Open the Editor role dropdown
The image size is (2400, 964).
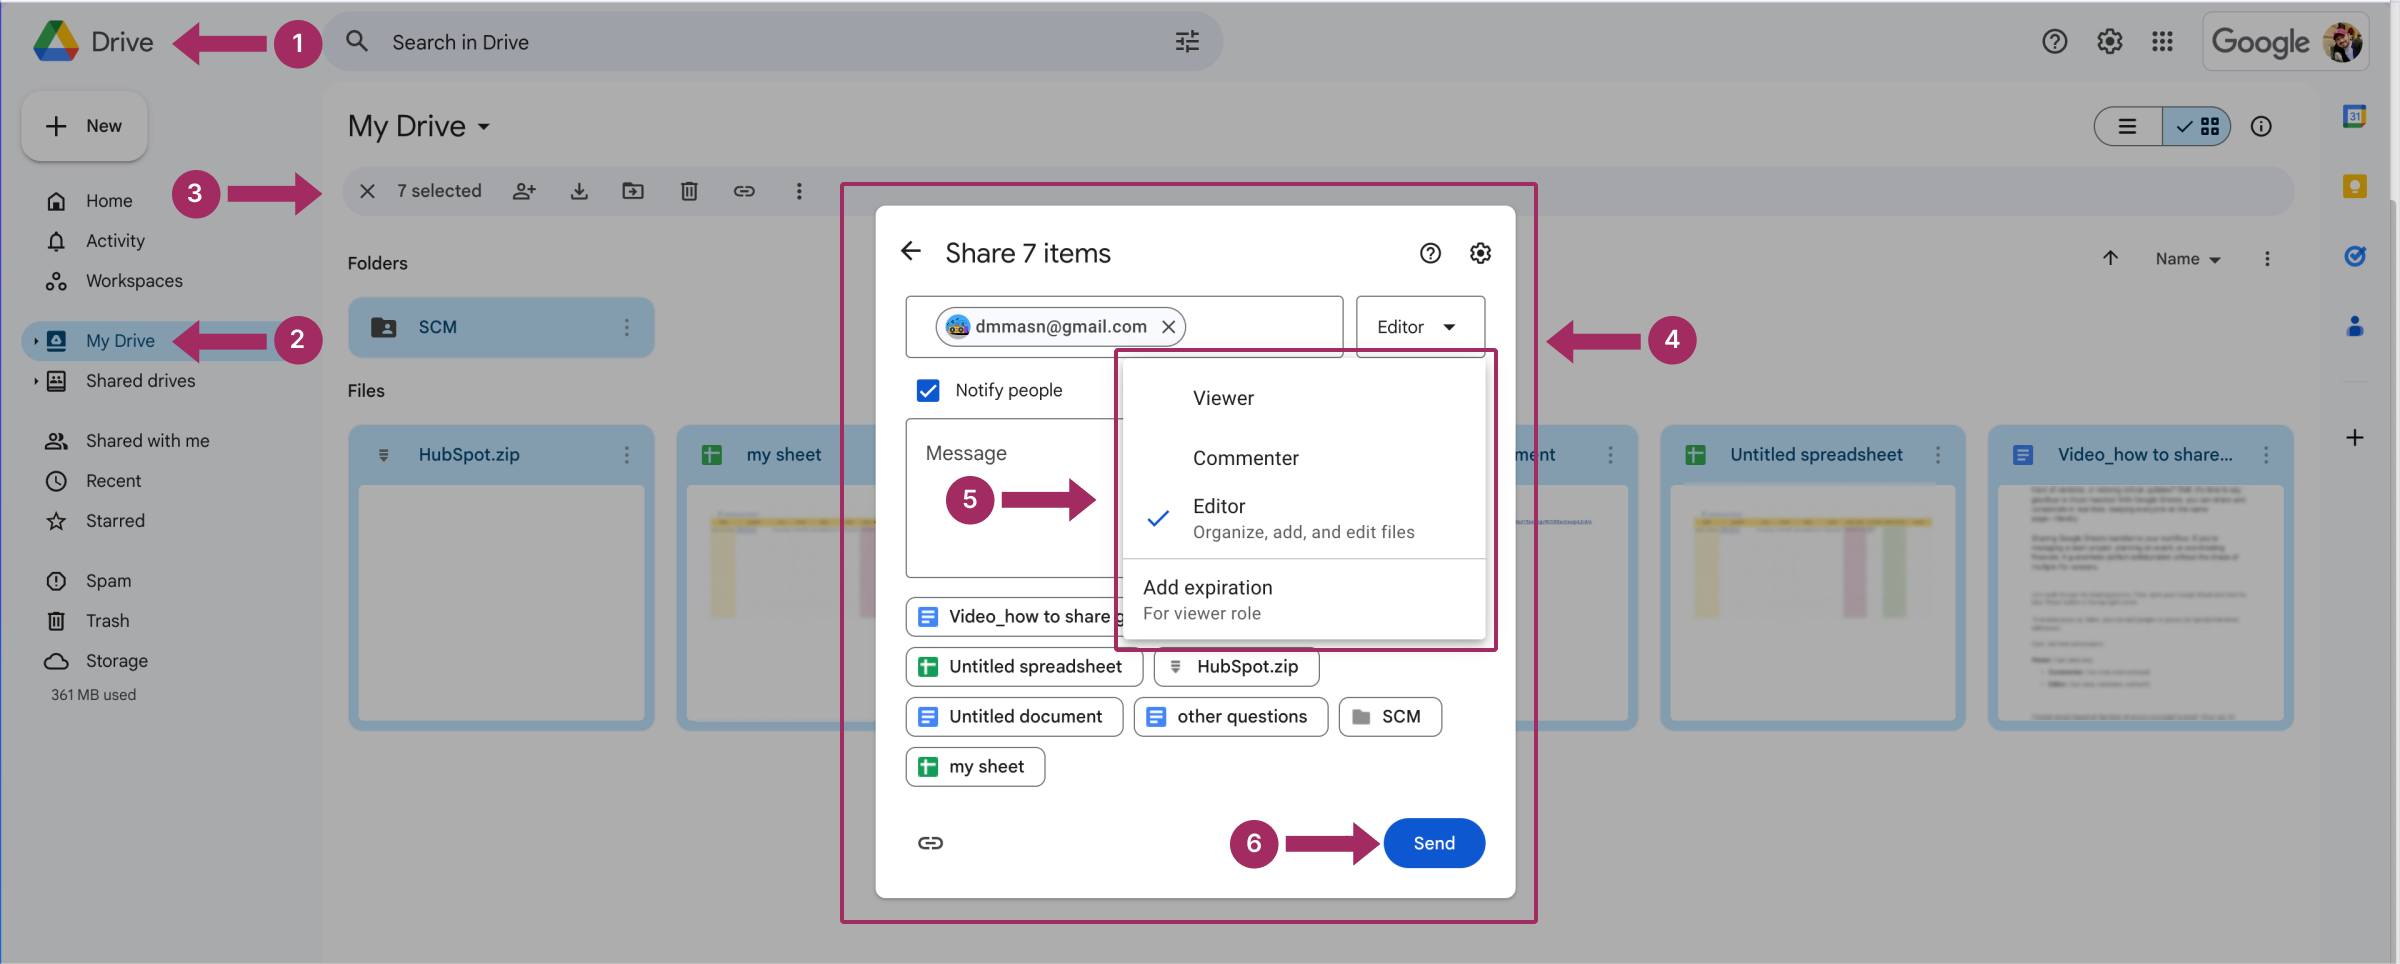(1420, 327)
